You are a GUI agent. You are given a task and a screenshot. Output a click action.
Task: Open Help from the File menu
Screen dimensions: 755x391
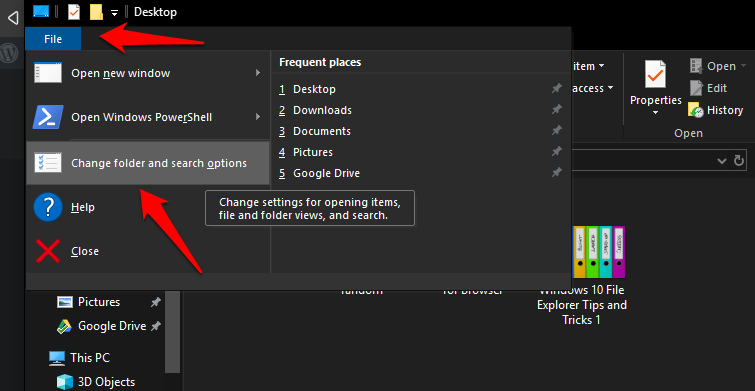click(147, 207)
